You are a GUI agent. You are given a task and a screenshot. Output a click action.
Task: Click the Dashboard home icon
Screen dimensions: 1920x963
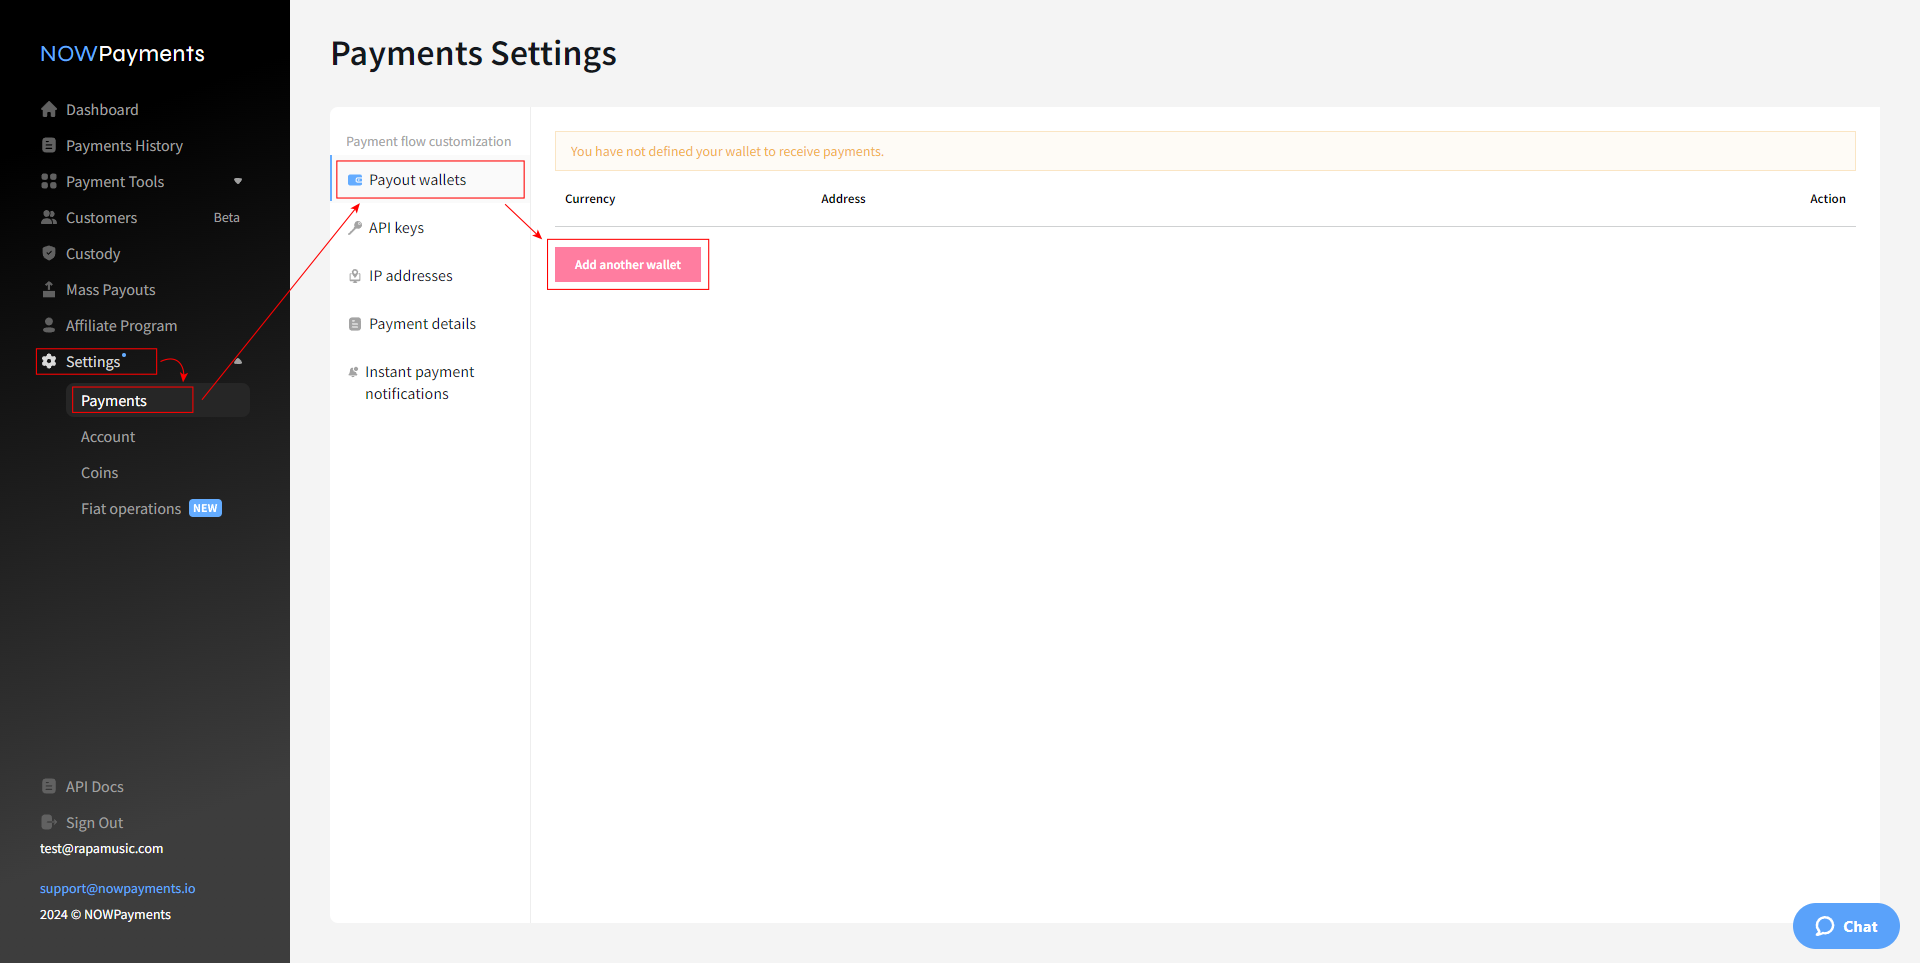tap(49, 109)
